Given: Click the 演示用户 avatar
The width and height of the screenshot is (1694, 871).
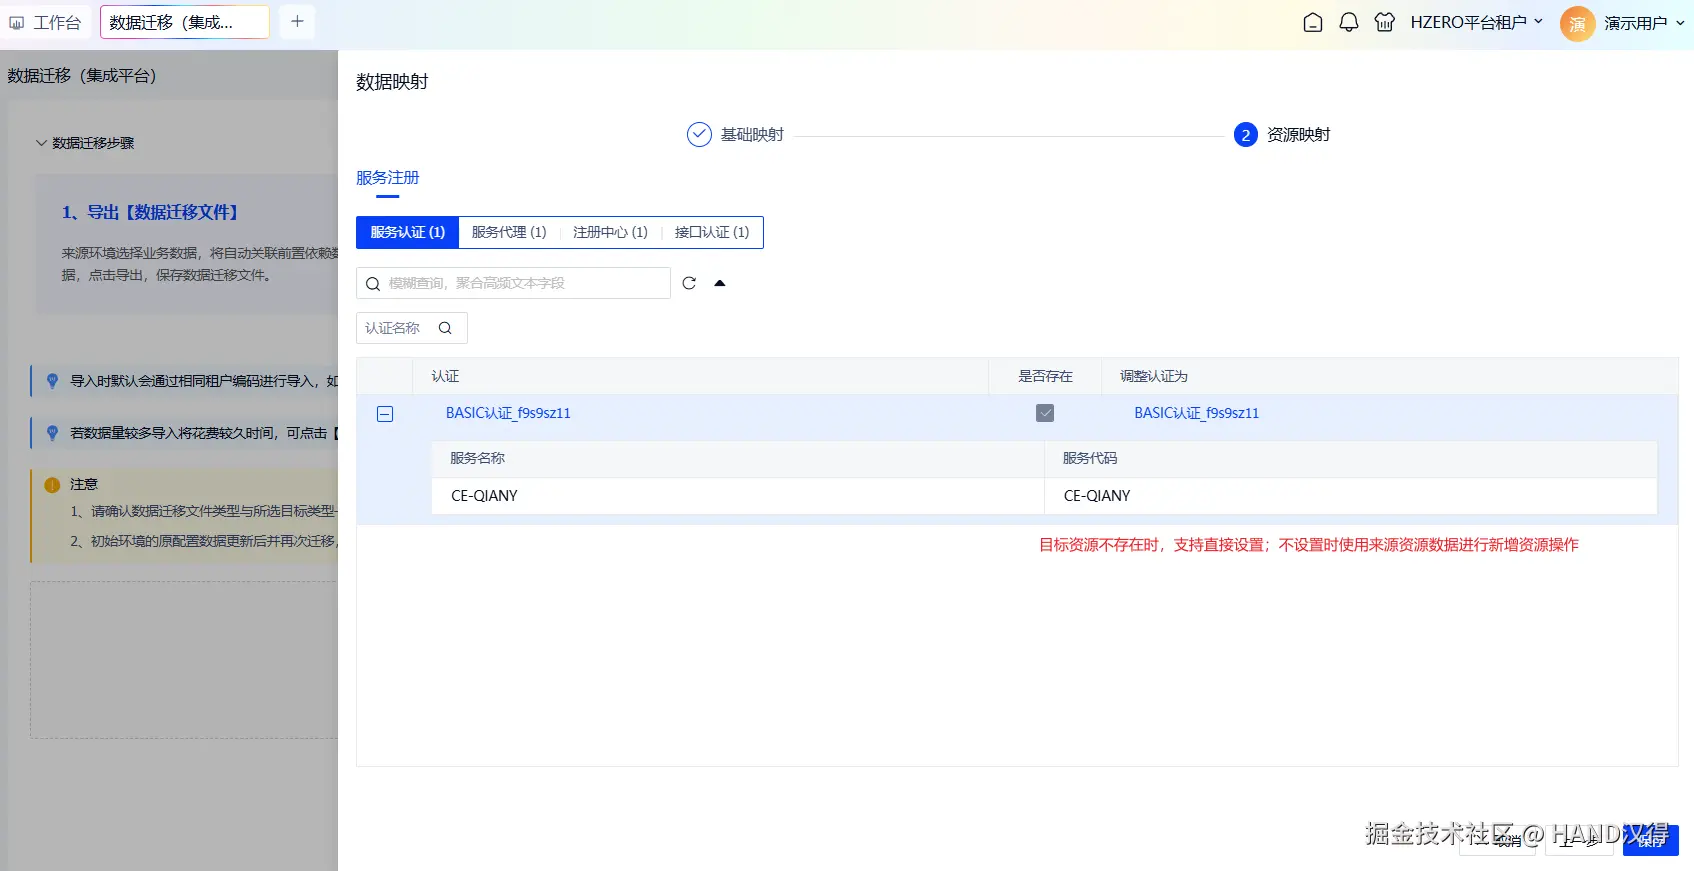Looking at the screenshot, I should click(x=1577, y=23).
